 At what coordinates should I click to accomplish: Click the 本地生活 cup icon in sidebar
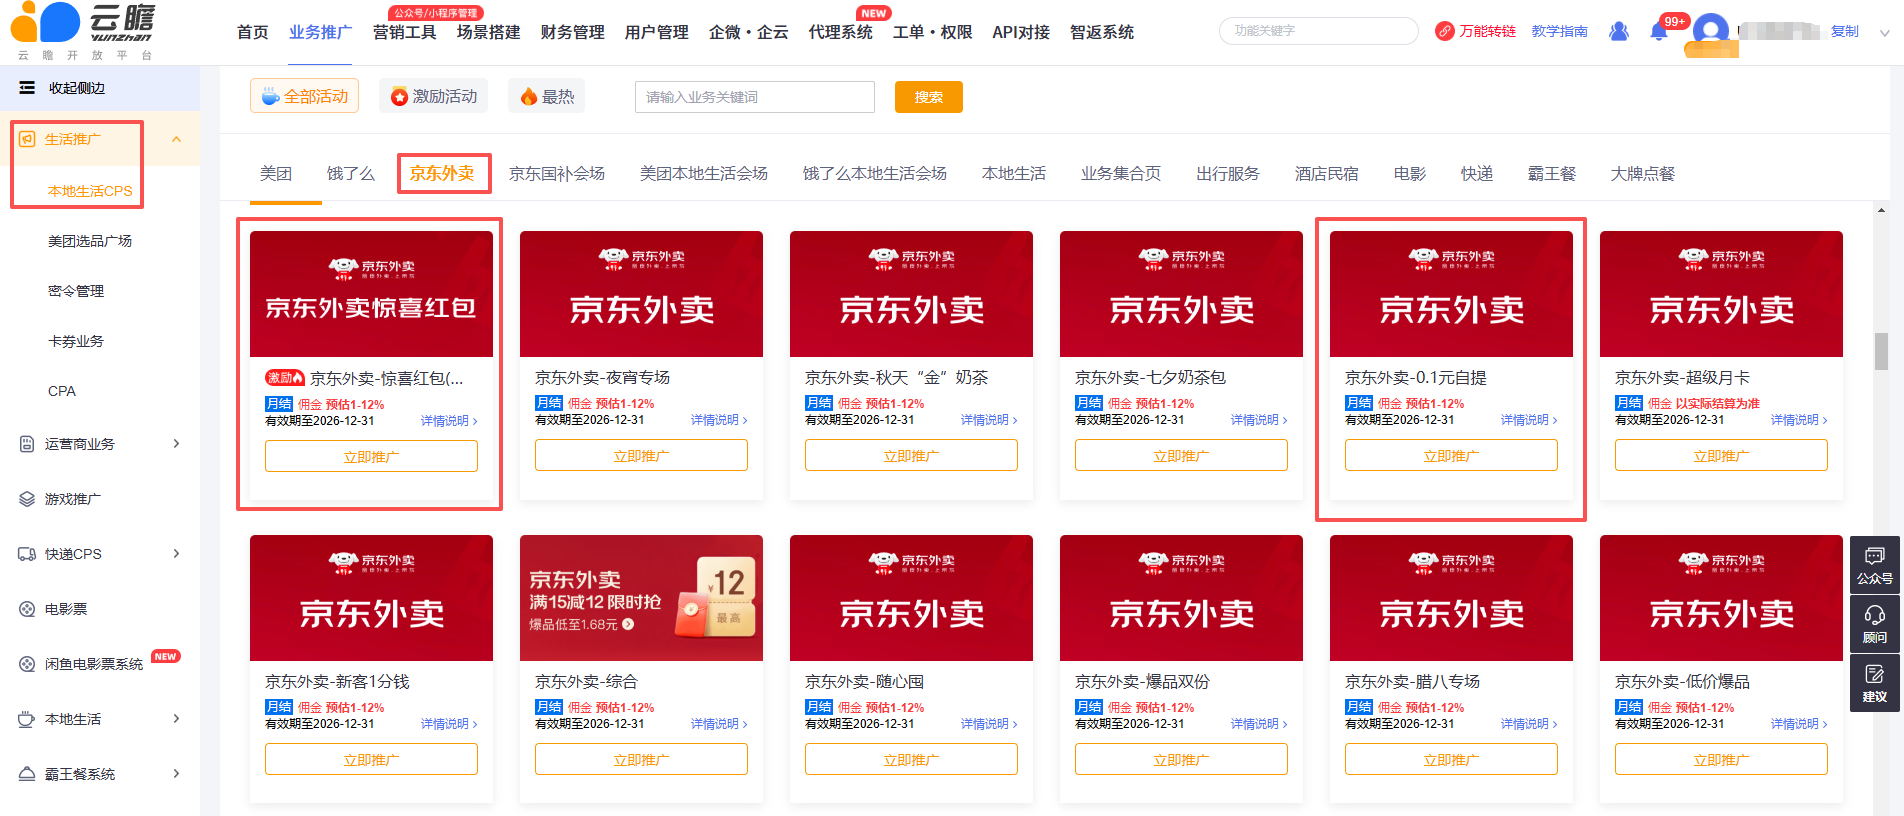point(27,719)
